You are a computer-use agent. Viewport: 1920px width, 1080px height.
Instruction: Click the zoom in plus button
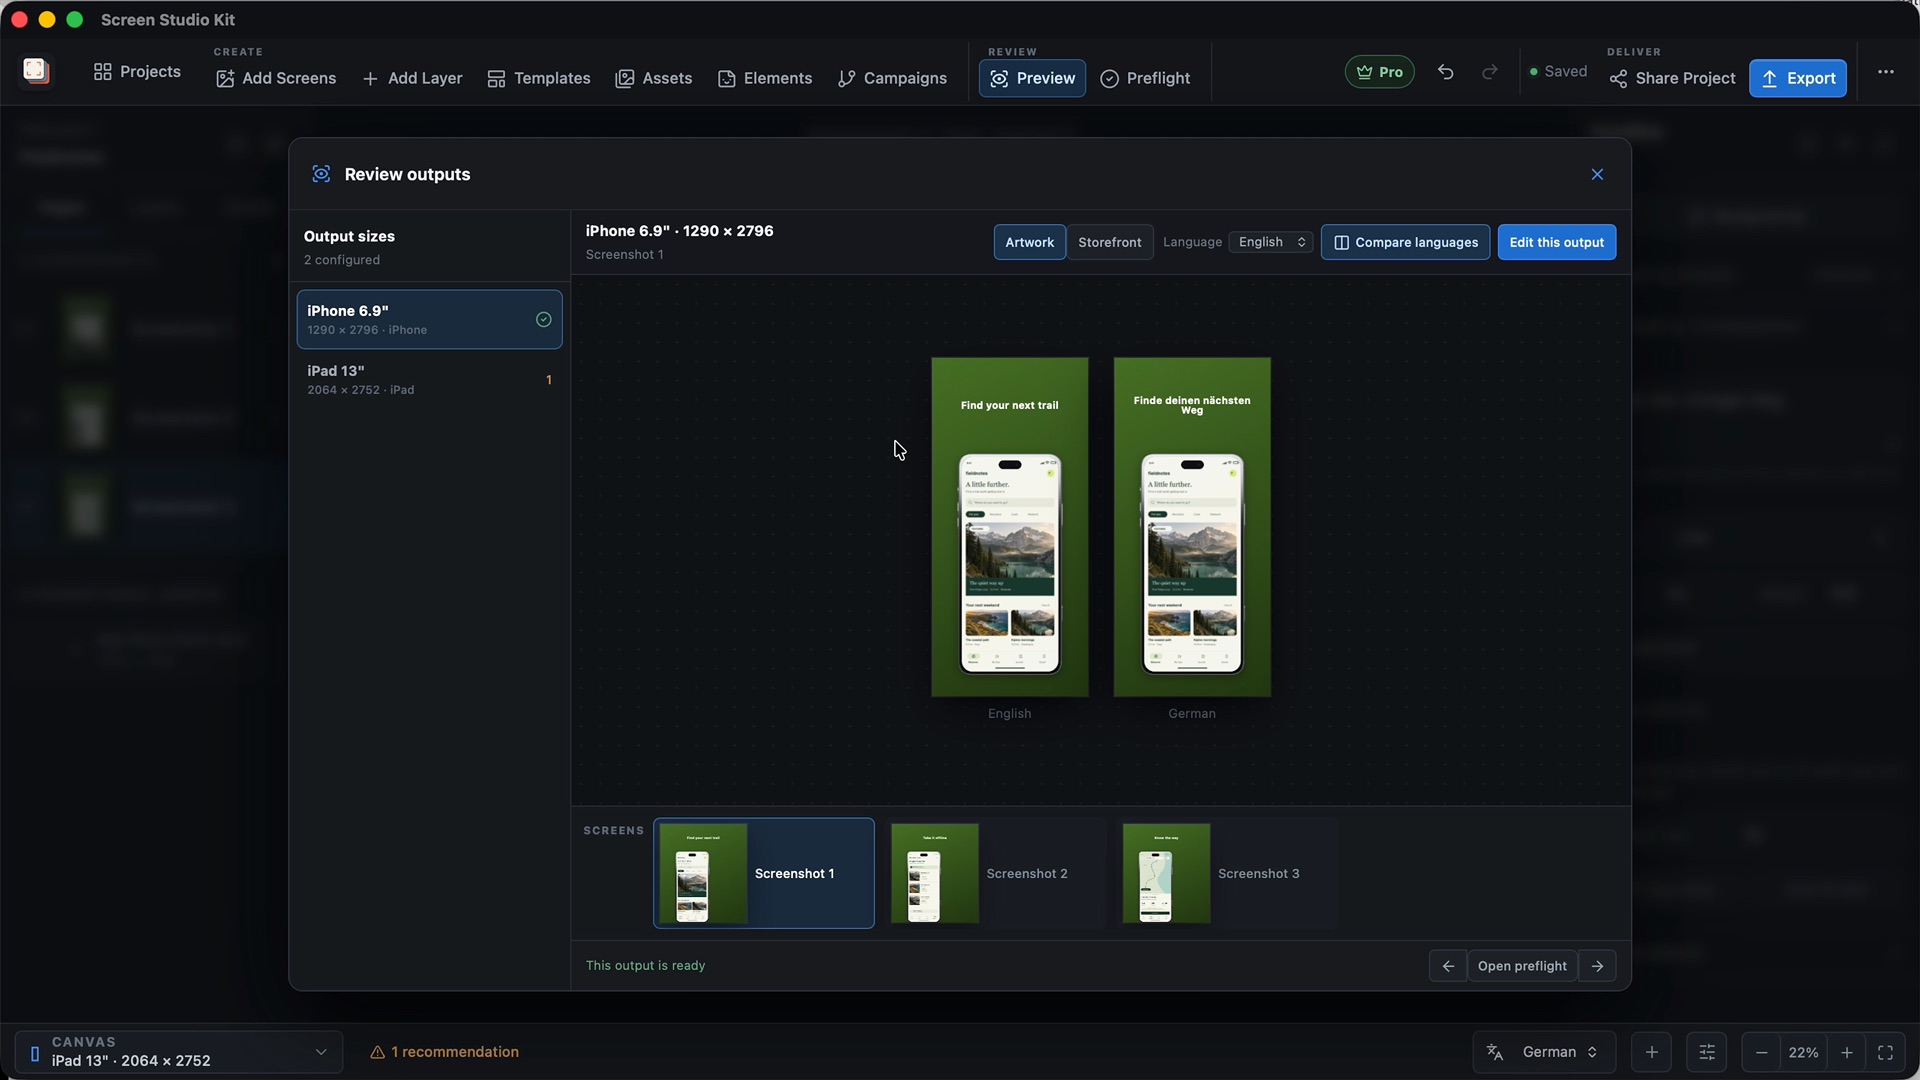1847,1052
